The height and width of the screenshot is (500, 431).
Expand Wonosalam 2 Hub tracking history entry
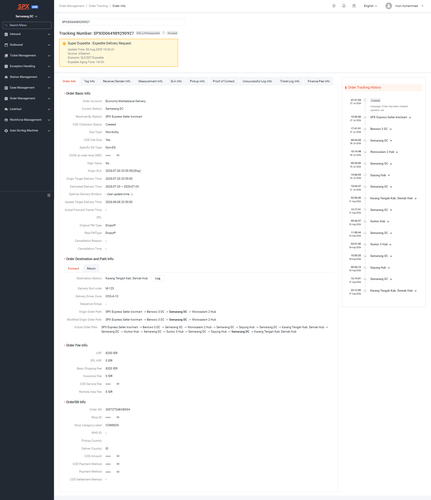pos(397,152)
